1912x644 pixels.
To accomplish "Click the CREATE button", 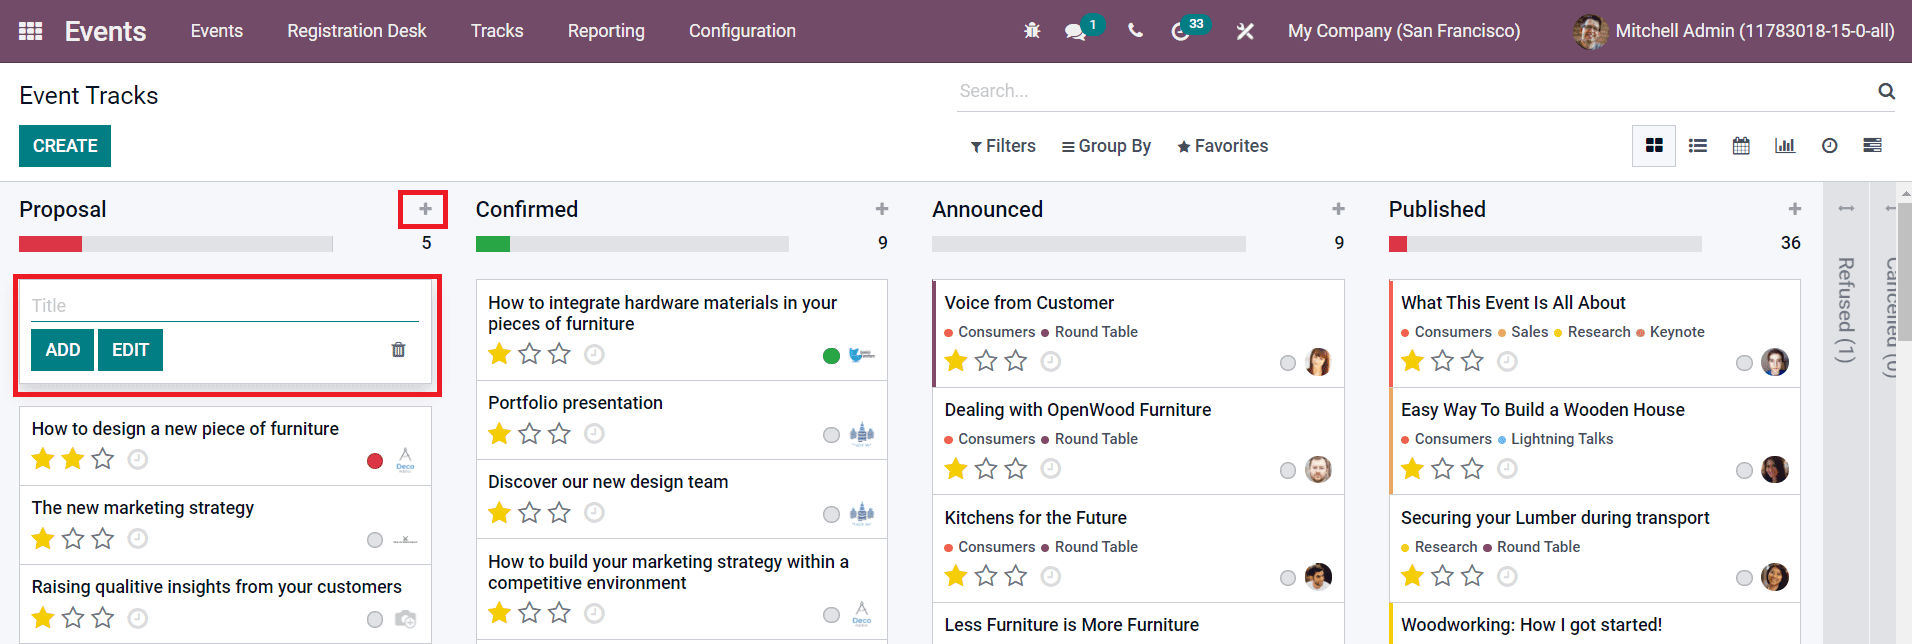I will pos(65,146).
